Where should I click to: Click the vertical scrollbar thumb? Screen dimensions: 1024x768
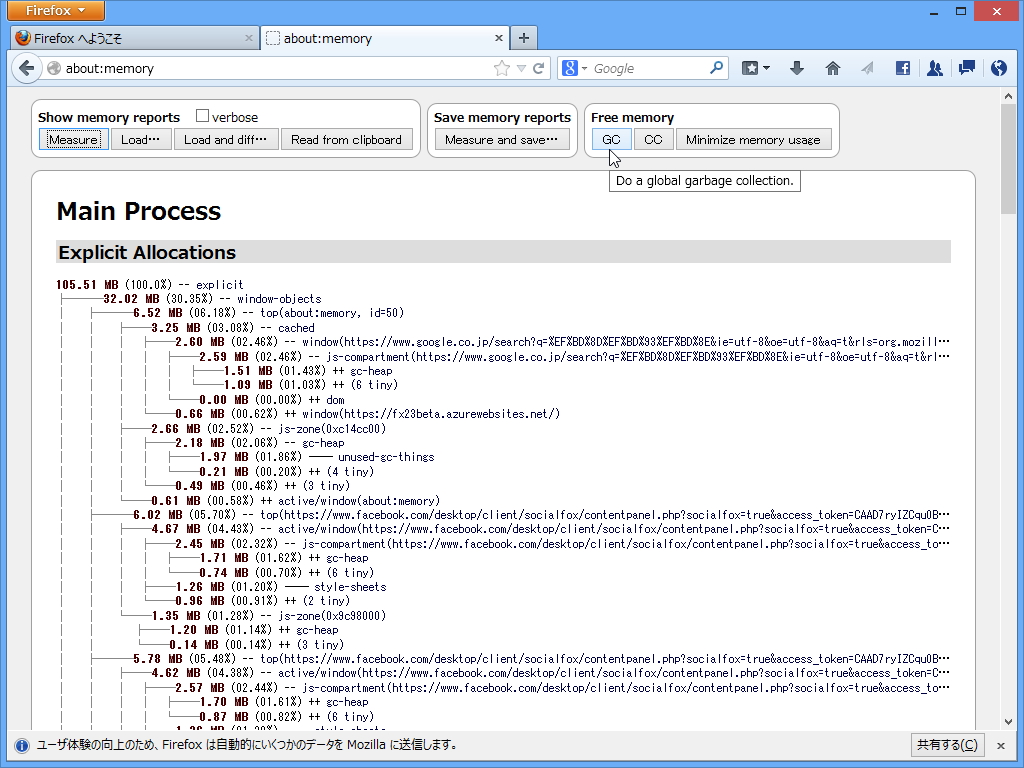point(1008,159)
